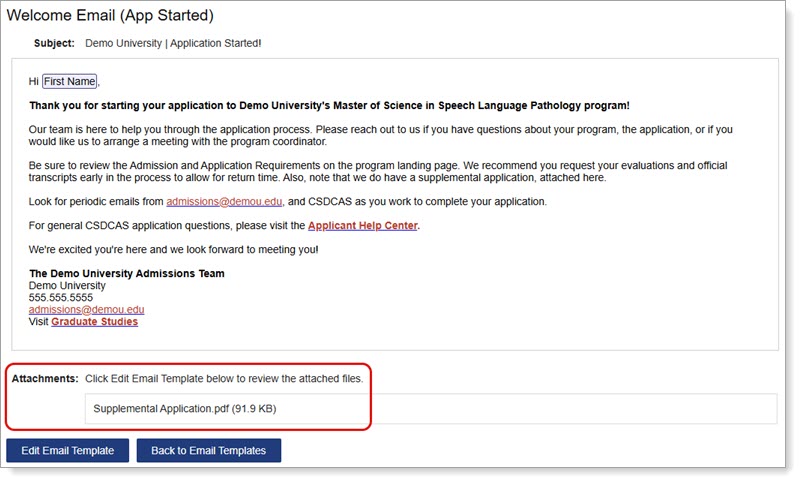This screenshot has width=801, height=483.
Task: Click admissions@demou.edu link in the signature
Action: (86, 310)
